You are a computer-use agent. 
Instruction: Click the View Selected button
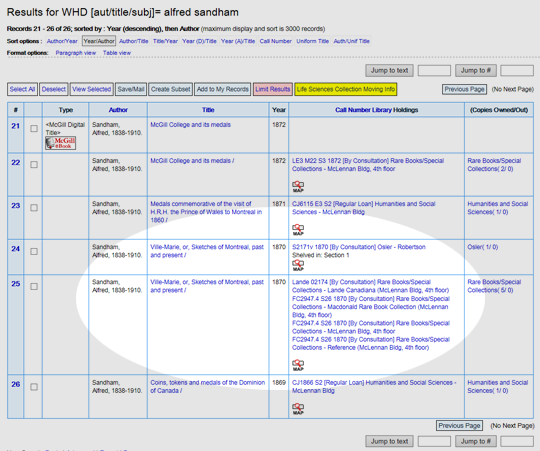point(92,89)
